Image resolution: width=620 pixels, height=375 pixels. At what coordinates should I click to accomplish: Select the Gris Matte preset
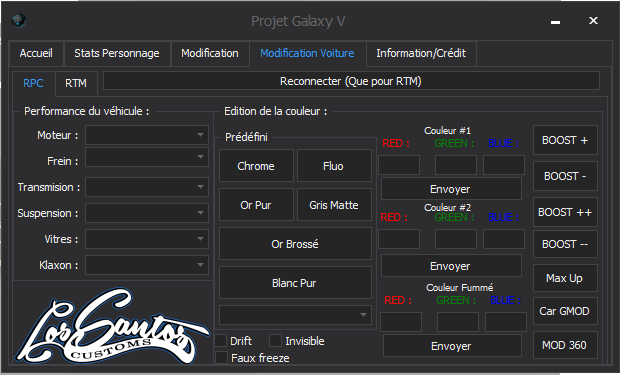(334, 205)
